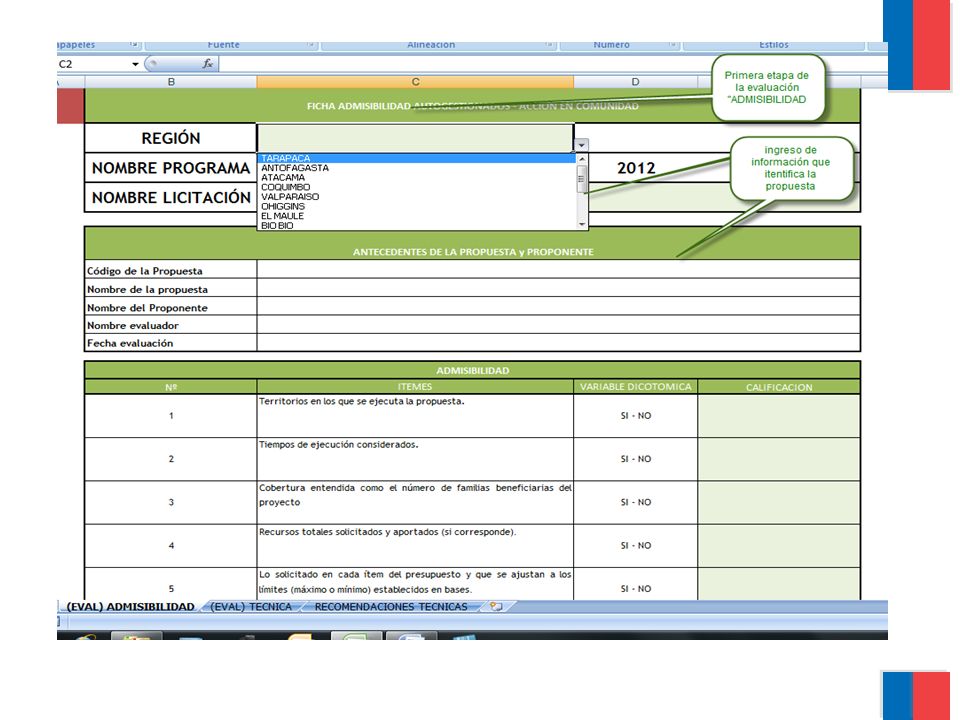Click the NOMBRE LICITACIÓN label cell
This screenshot has width=960, height=720.
171,197
